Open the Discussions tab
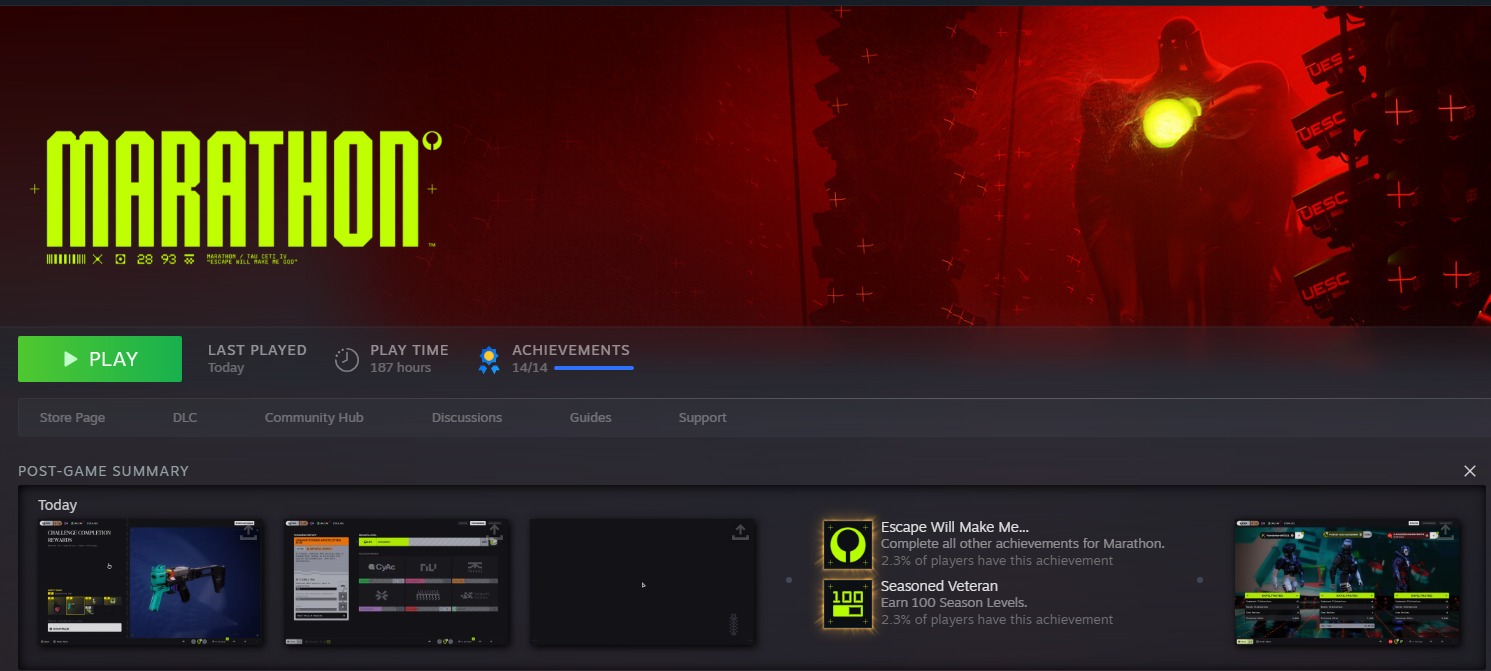 click(x=467, y=418)
